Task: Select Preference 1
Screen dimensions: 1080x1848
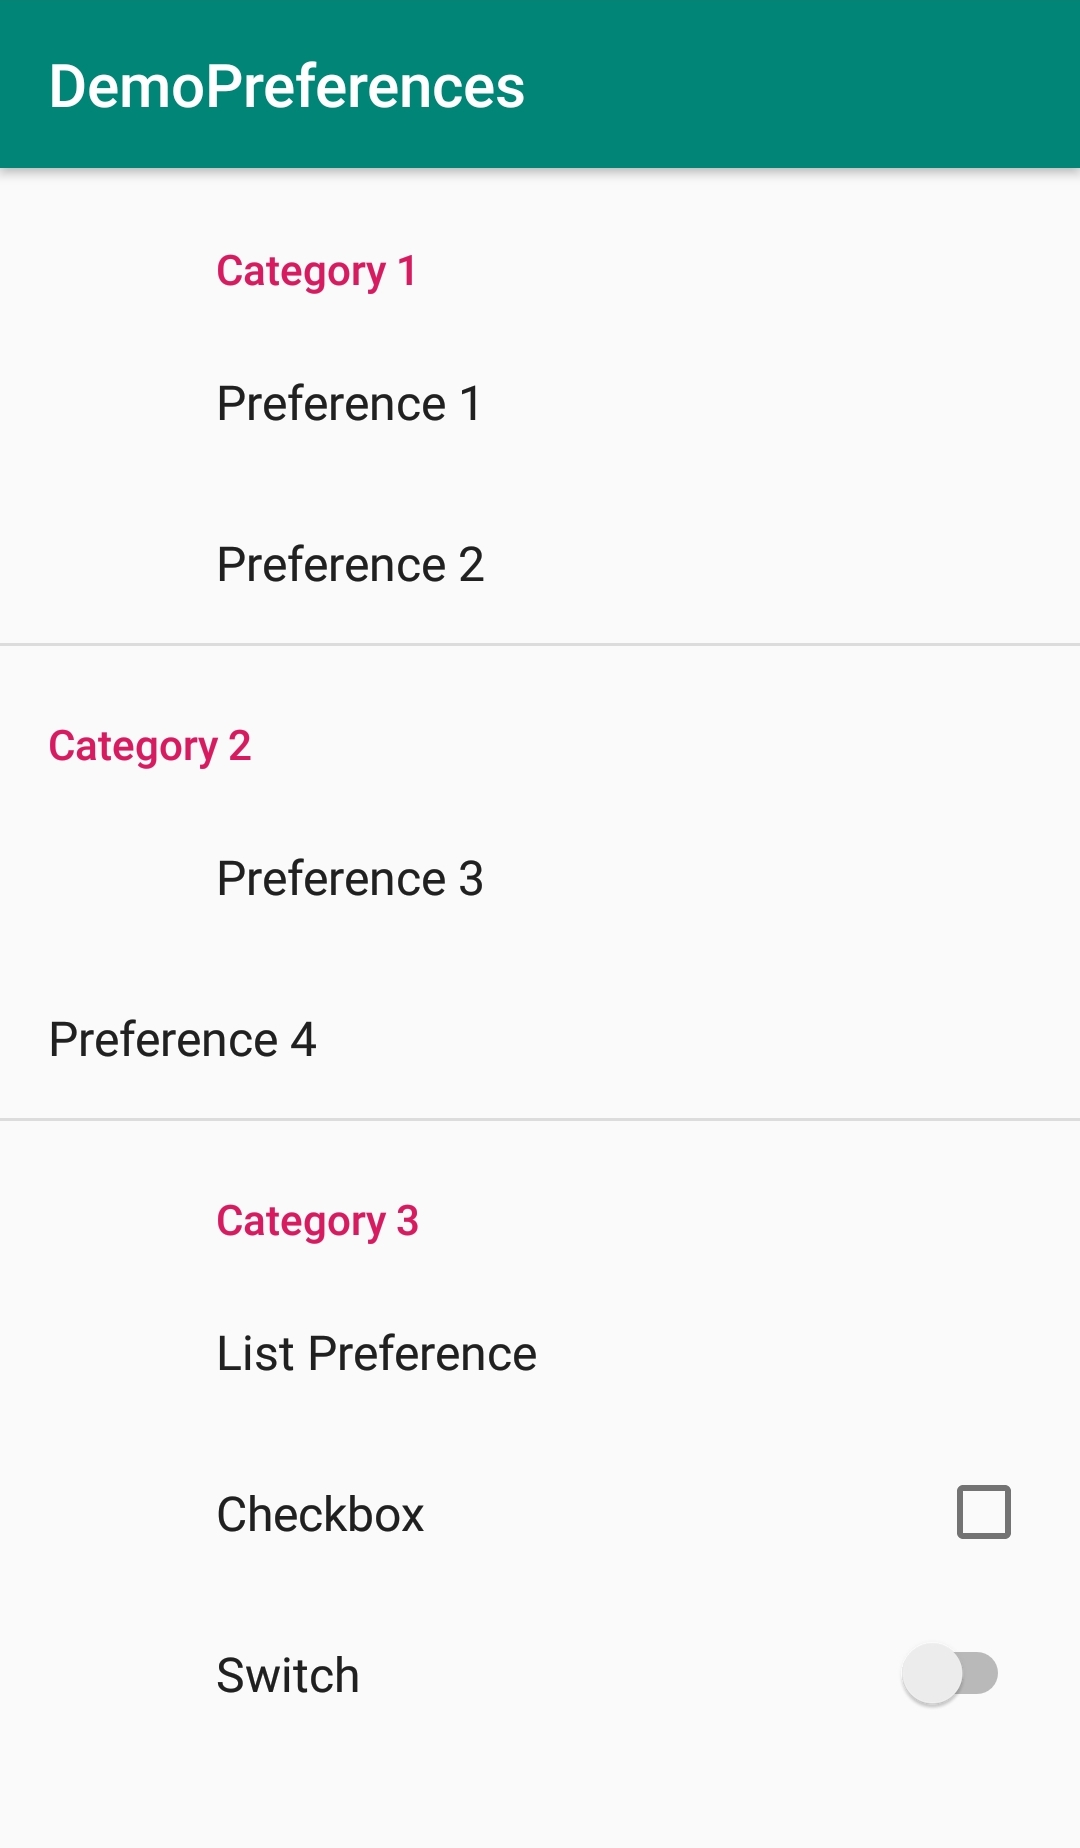Action: (x=349, y=404)
